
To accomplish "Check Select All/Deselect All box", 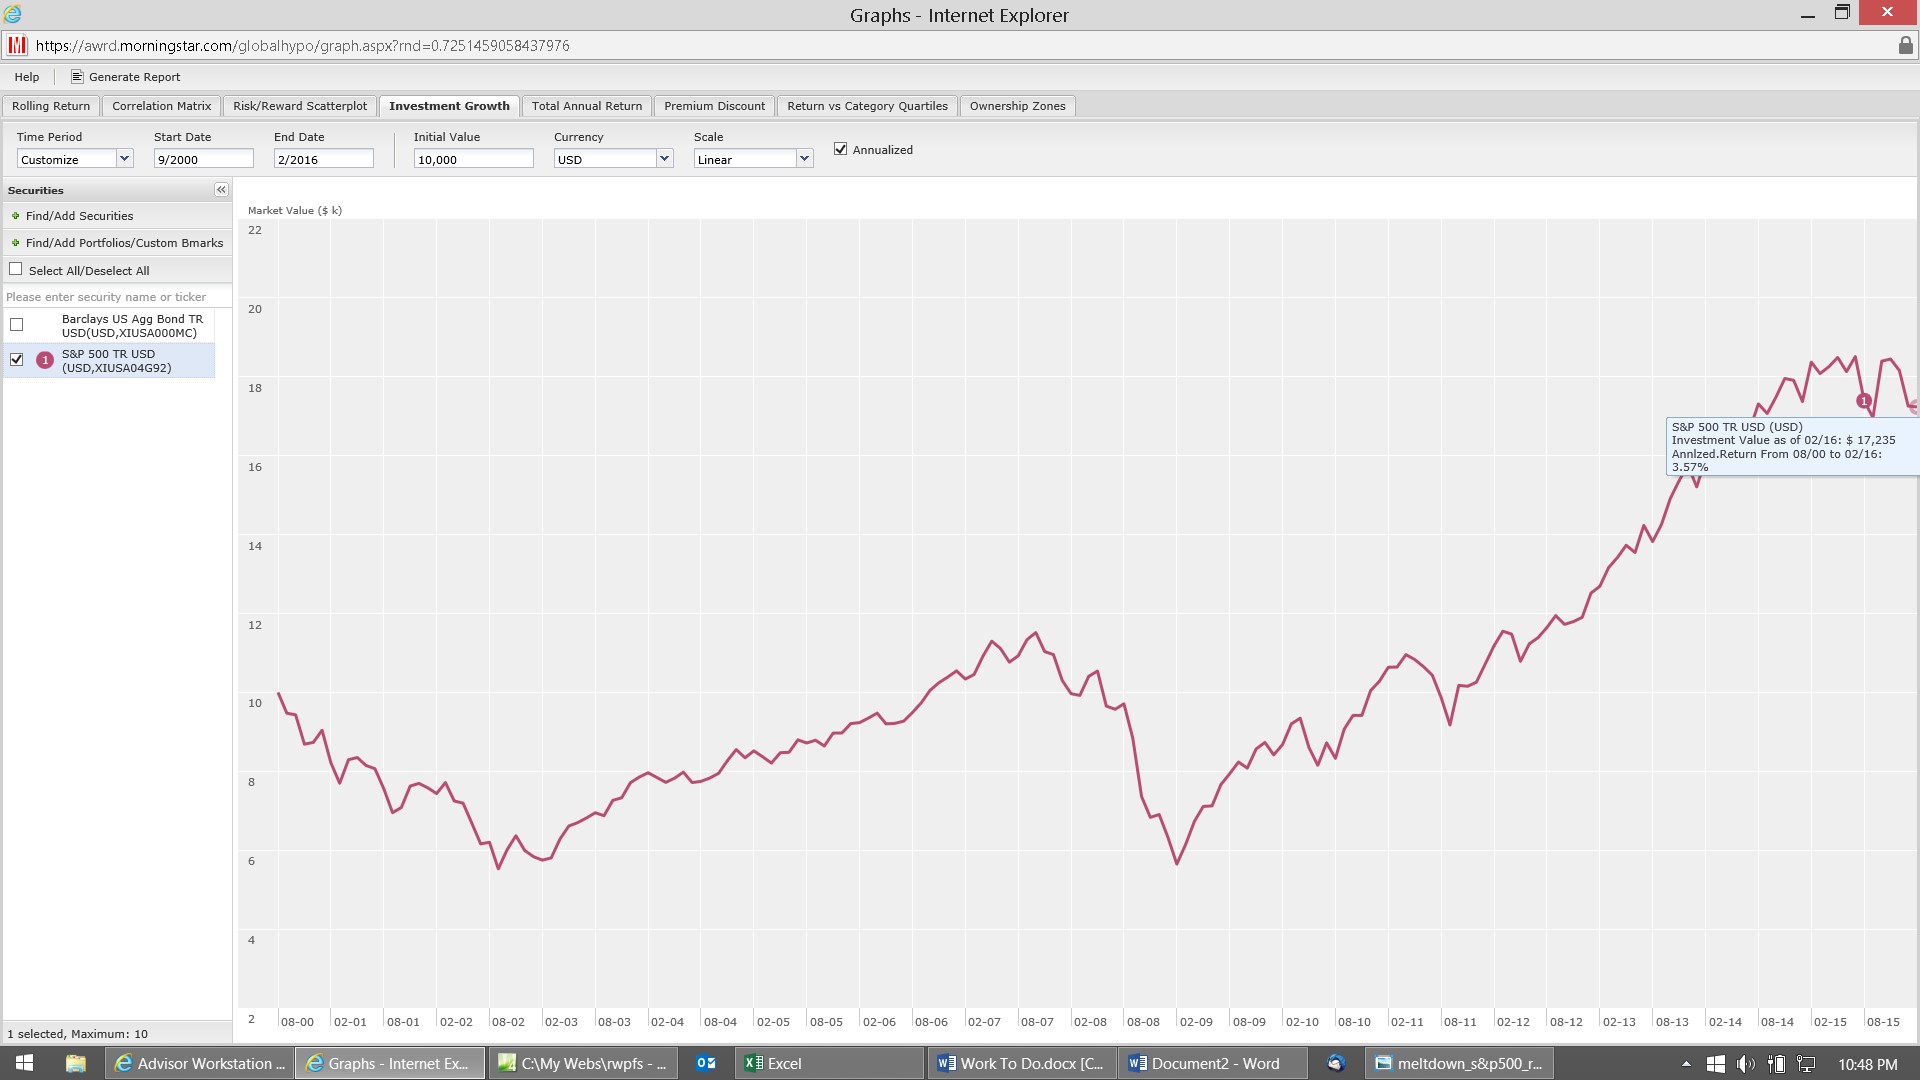I will click(x=16, y=269).
